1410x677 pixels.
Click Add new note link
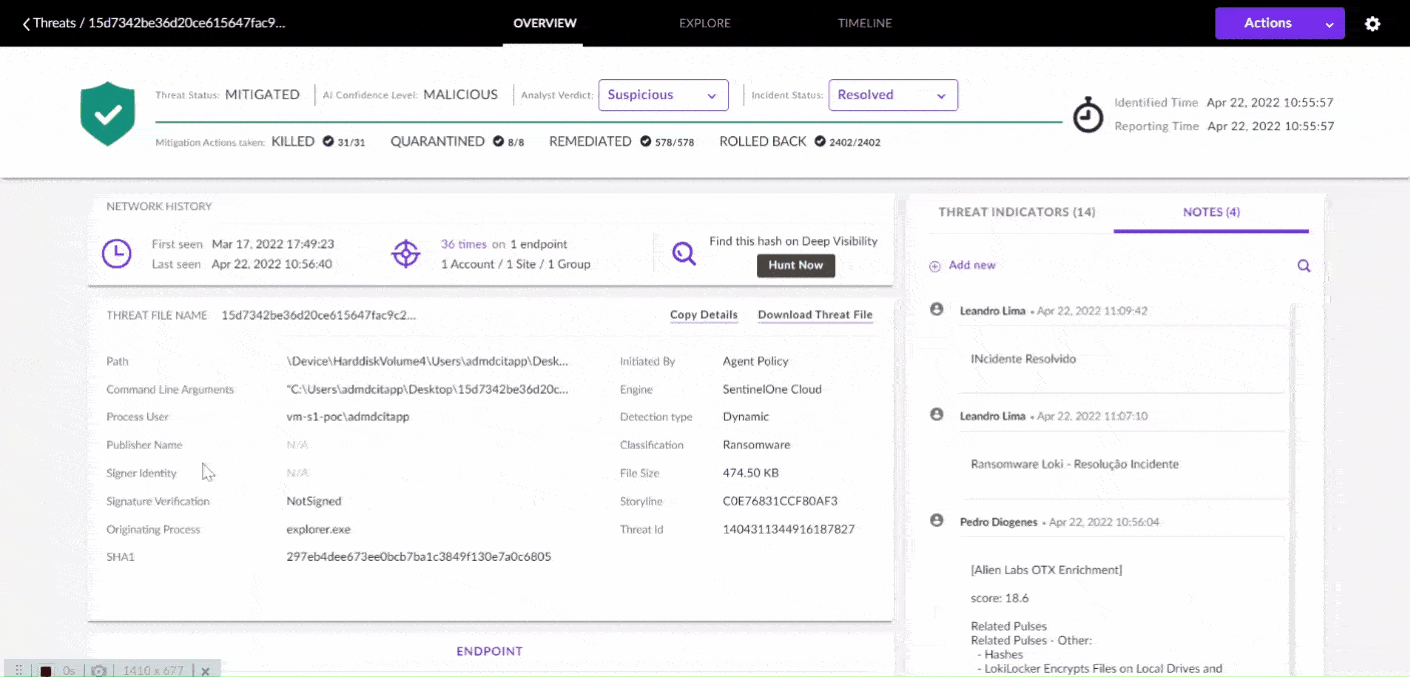972,266
